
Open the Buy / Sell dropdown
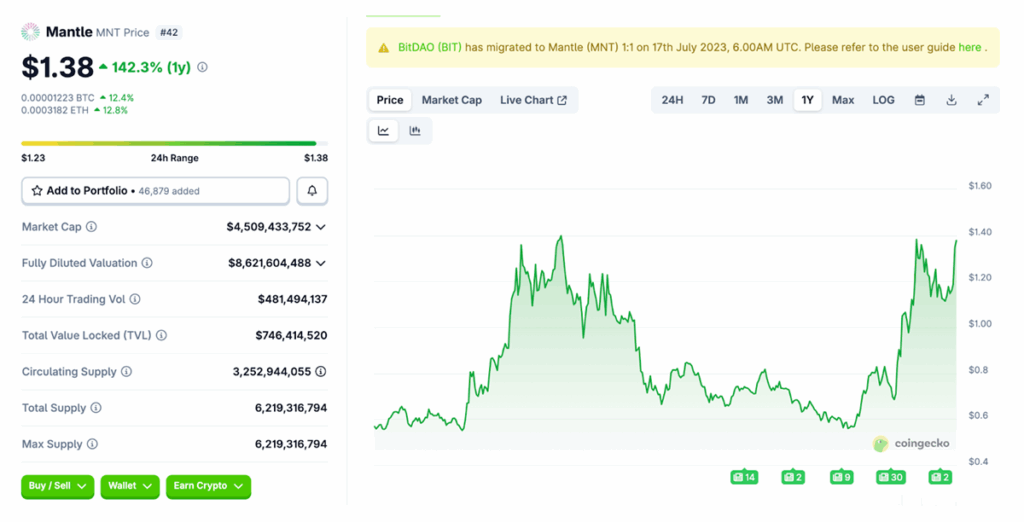(x=57, y=486)
